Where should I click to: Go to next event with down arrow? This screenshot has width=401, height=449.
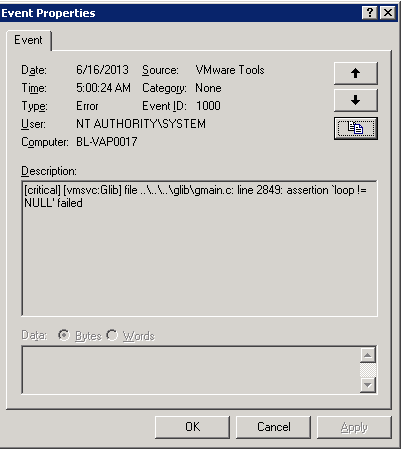pyautogui.click(x=356, y=100)
